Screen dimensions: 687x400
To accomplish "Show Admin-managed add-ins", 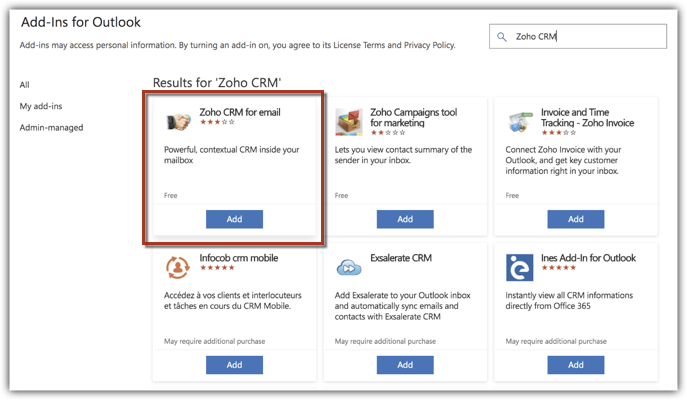I will 52,127.
